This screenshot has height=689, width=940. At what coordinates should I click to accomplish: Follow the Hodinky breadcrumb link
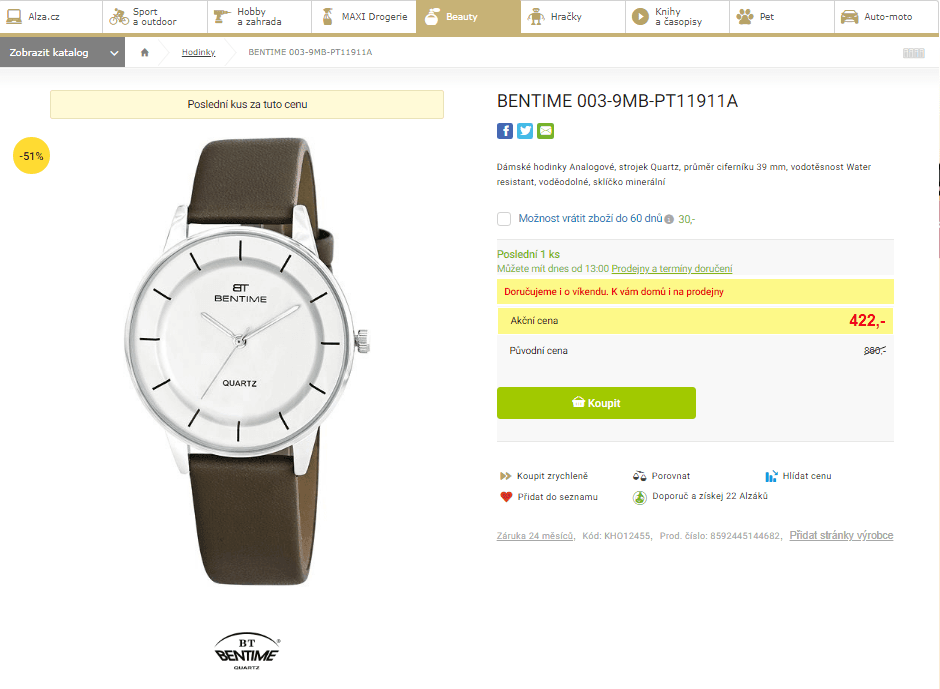198,52
